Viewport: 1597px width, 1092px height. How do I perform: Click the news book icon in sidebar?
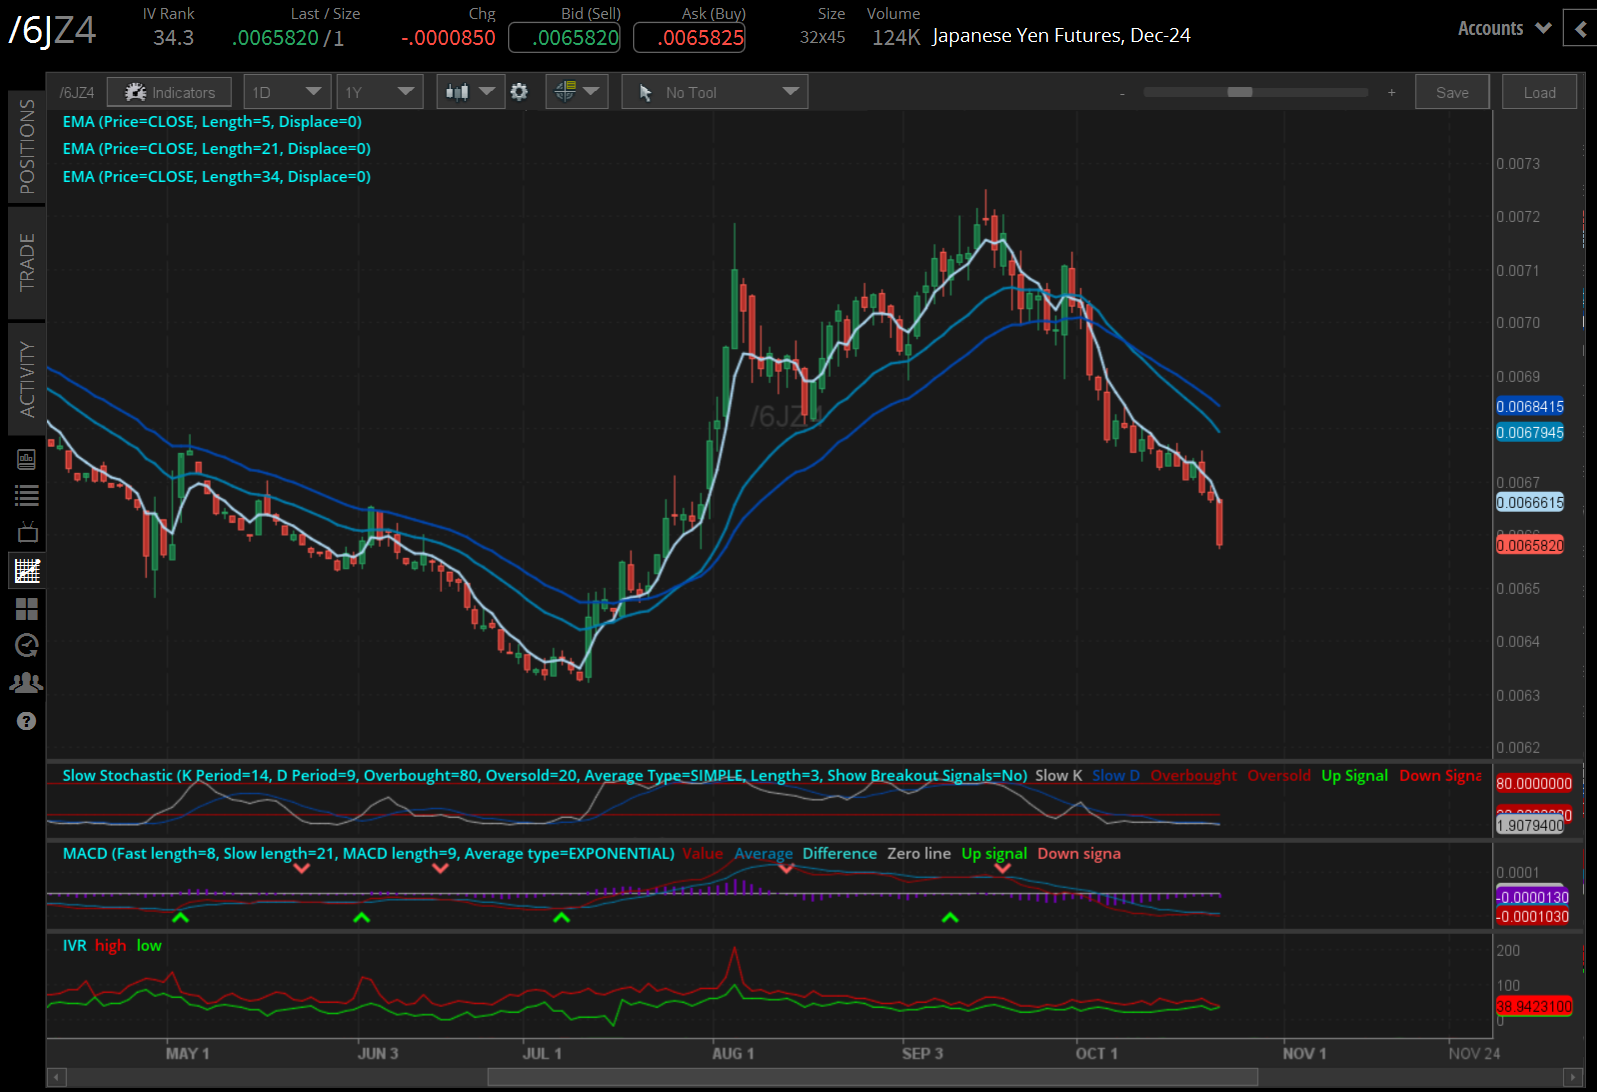point(27,459)
